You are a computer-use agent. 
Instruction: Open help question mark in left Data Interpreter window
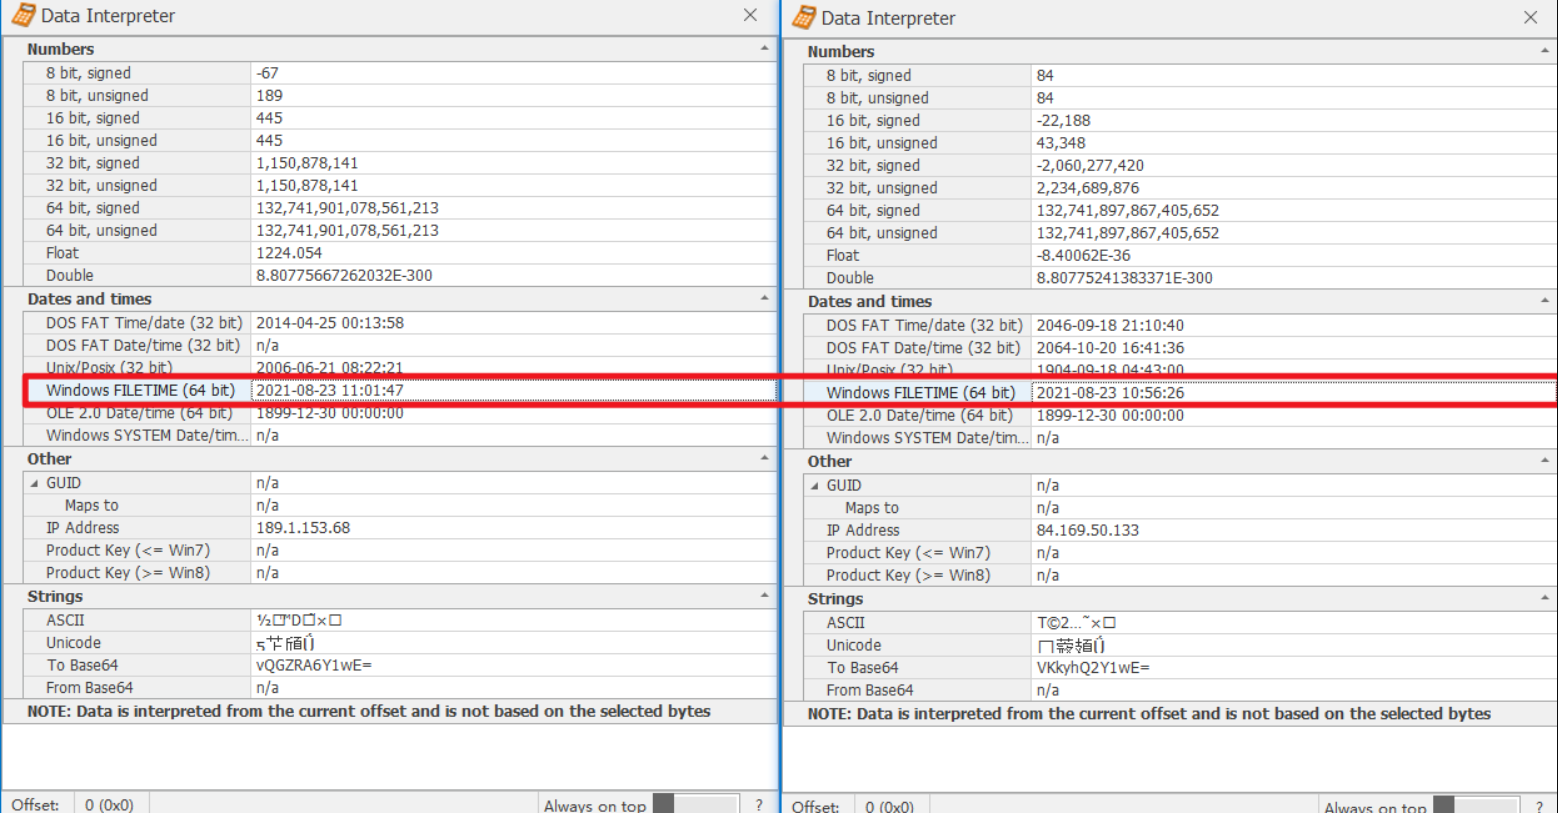[x=759, y=805]
